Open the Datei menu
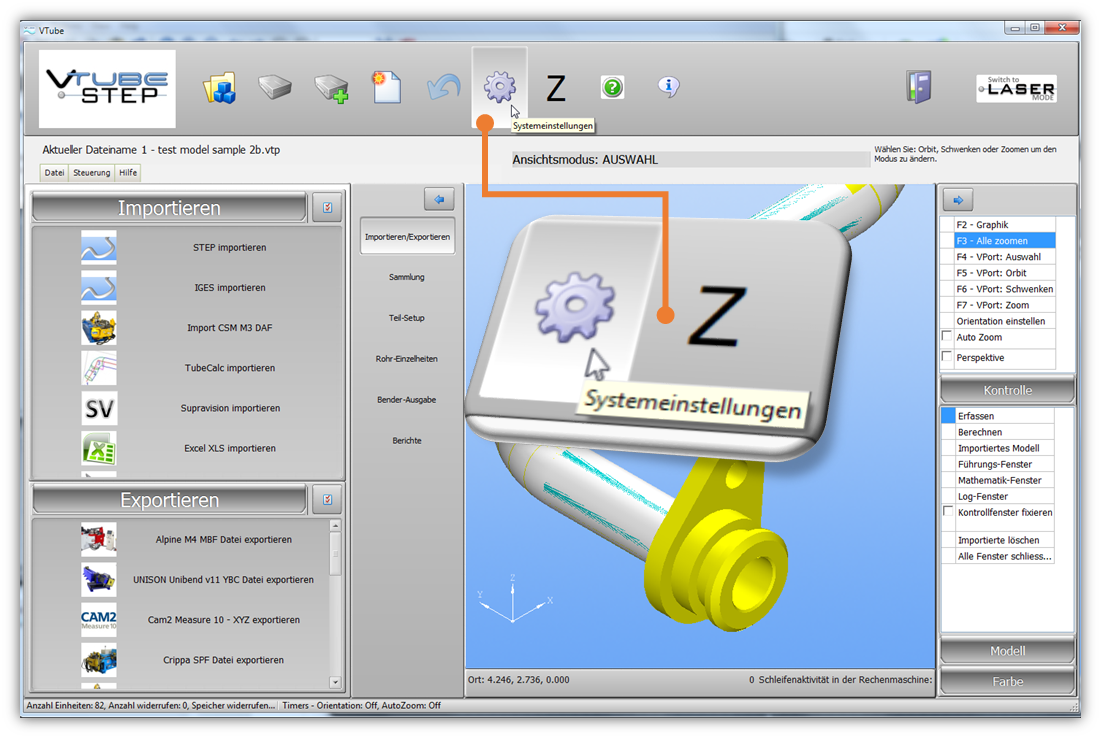 coord(54,173)
